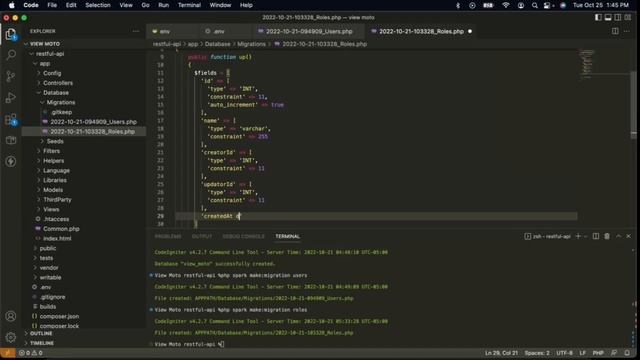Image resolution: width=640 pixels, height=360 pixels.
Task: Click the unsaved dot on Roles.php tab
Action: [470, 31]
